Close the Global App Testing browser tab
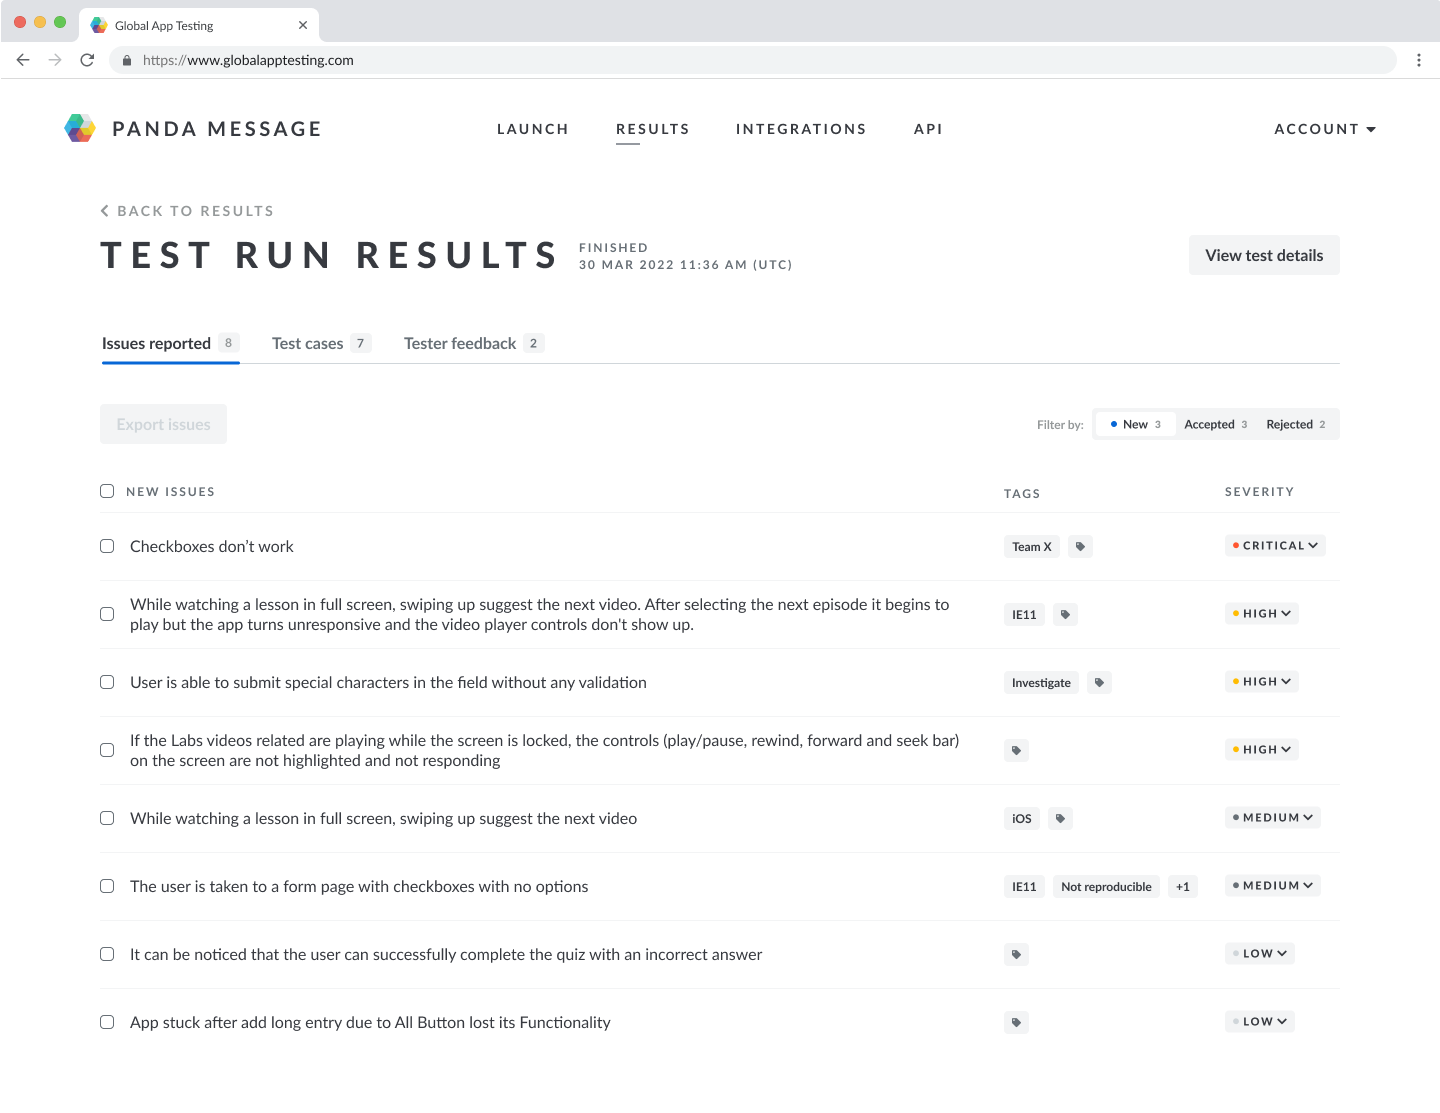Image resolution: width=1440 pixels, height=1113 pixels. point(303,25)
